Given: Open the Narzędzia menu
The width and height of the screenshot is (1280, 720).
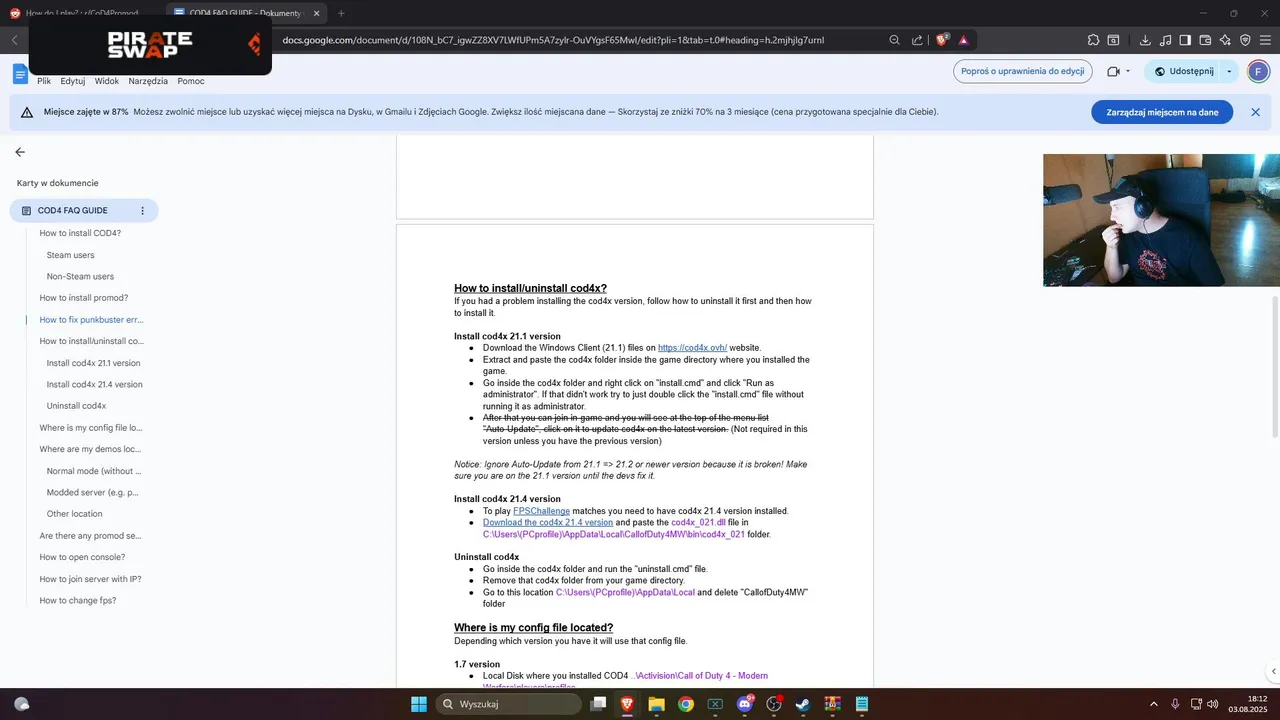Looking at the screenshot, I should coord(148,81).
